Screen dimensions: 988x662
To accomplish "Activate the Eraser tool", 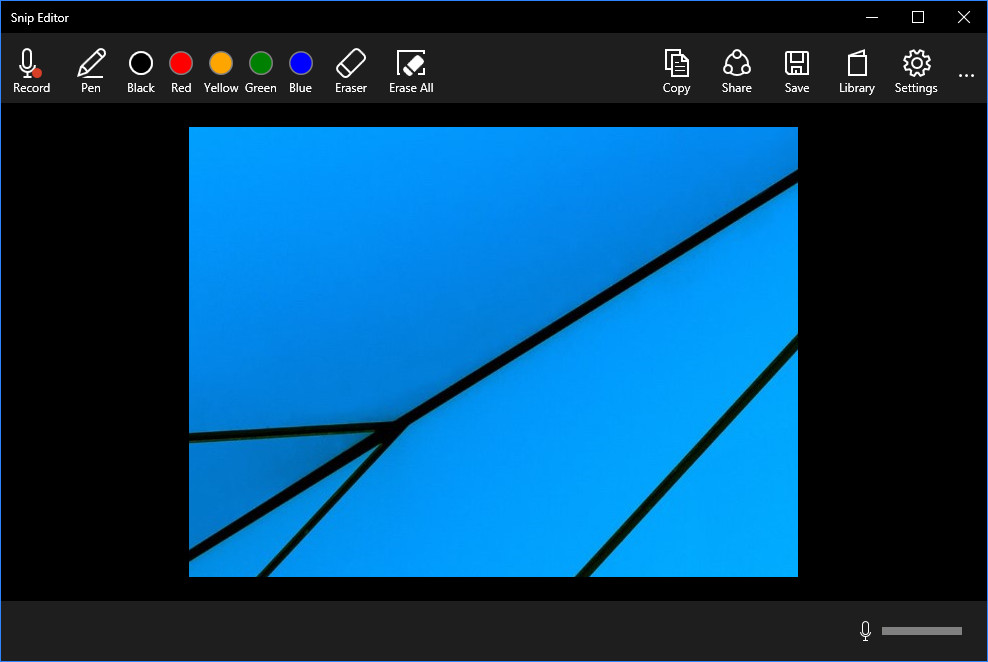I will (351, 71).
